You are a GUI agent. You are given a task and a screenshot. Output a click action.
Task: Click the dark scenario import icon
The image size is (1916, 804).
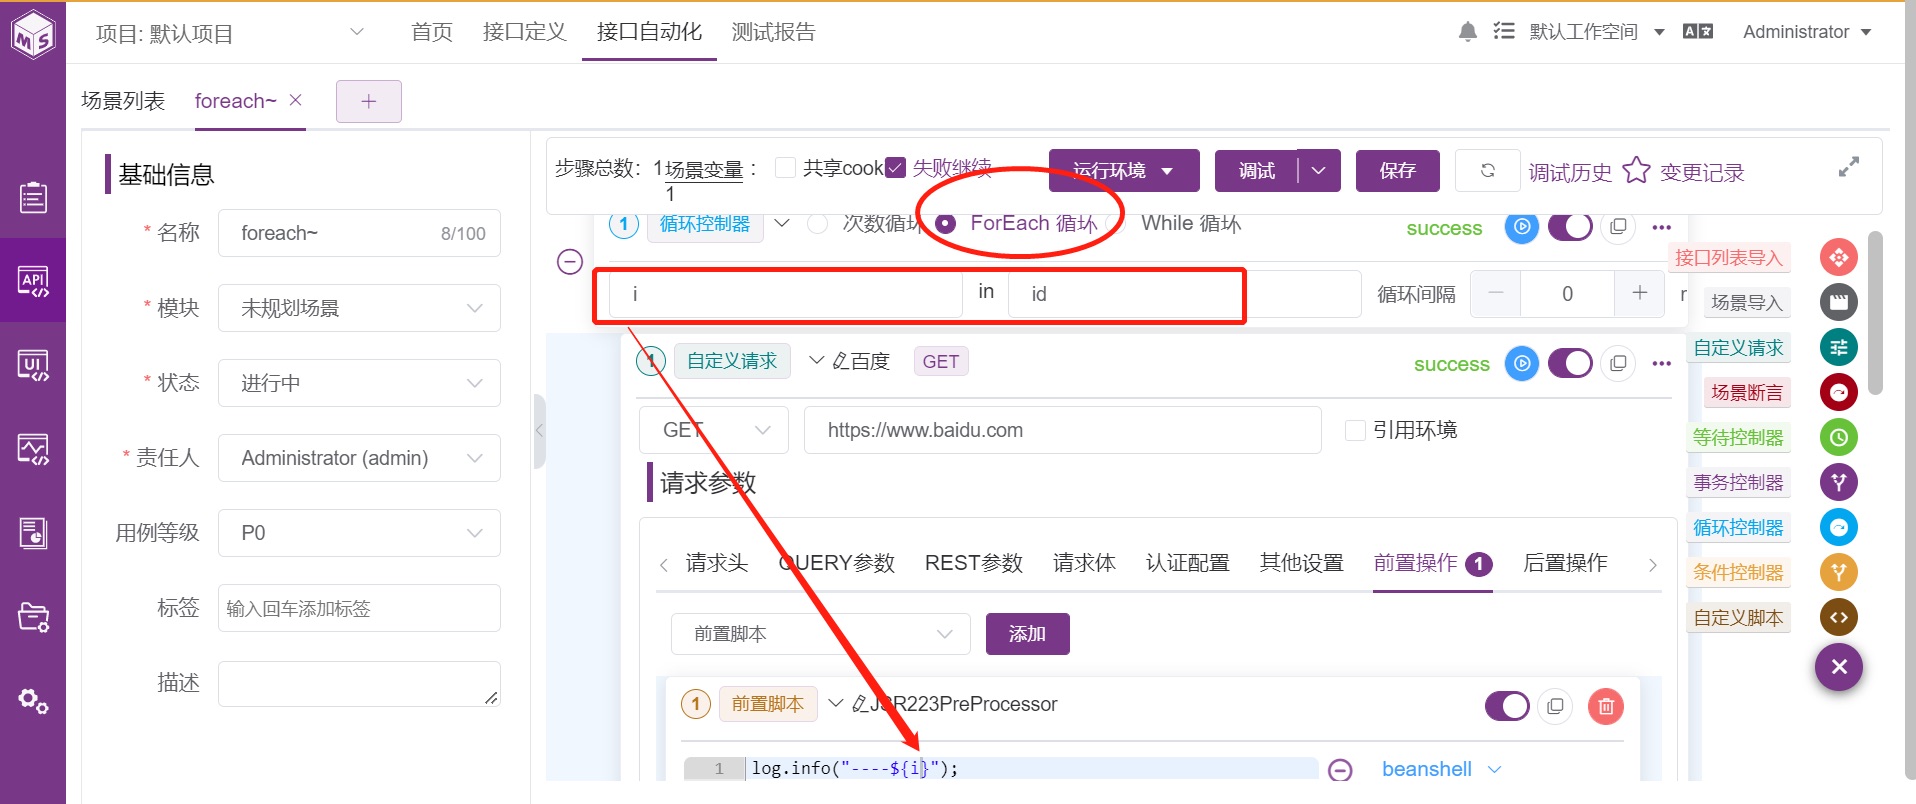click(1839, 302)
